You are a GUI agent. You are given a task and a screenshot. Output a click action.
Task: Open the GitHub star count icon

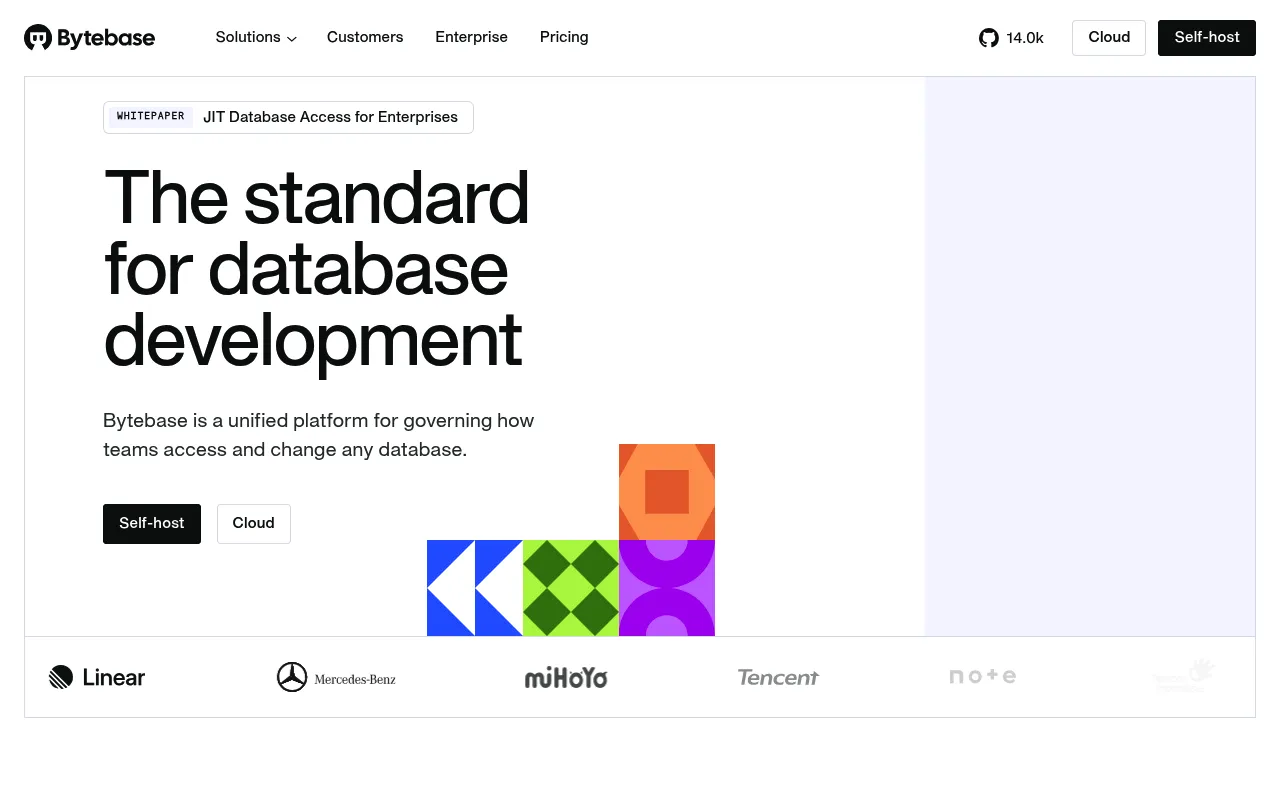pos(989,38)
